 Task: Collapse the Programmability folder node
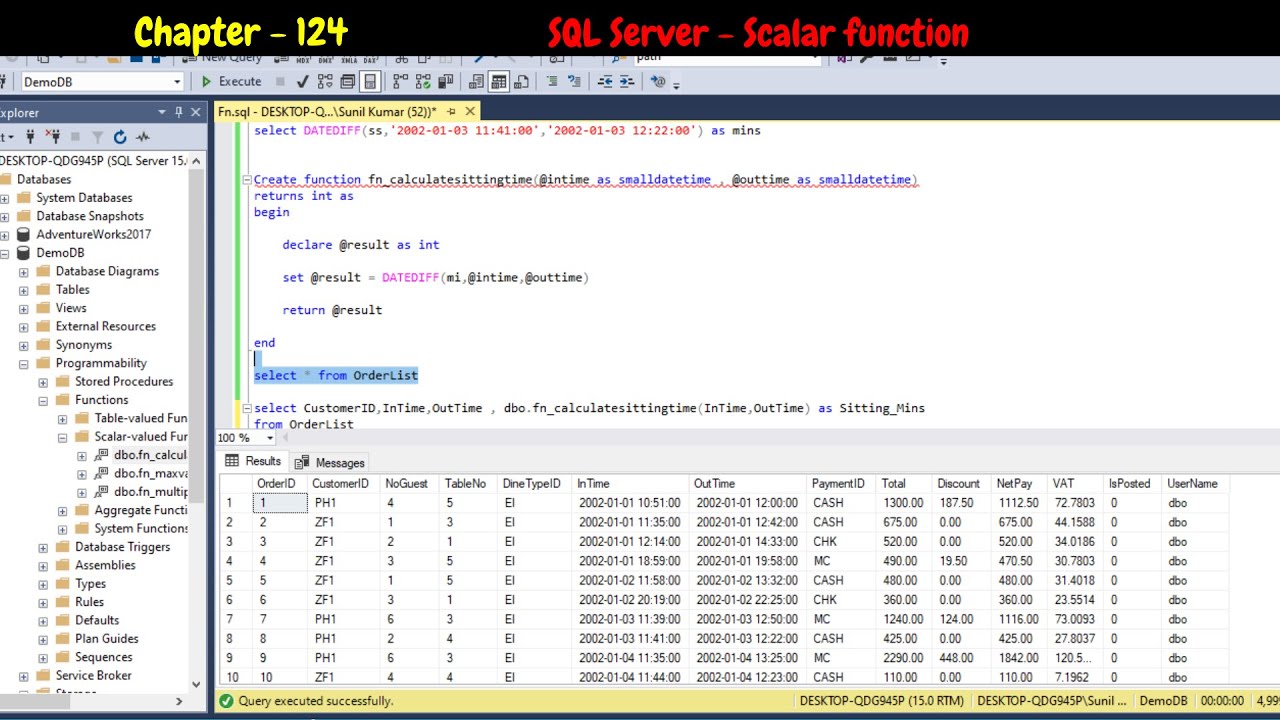[x=24, y=363]
